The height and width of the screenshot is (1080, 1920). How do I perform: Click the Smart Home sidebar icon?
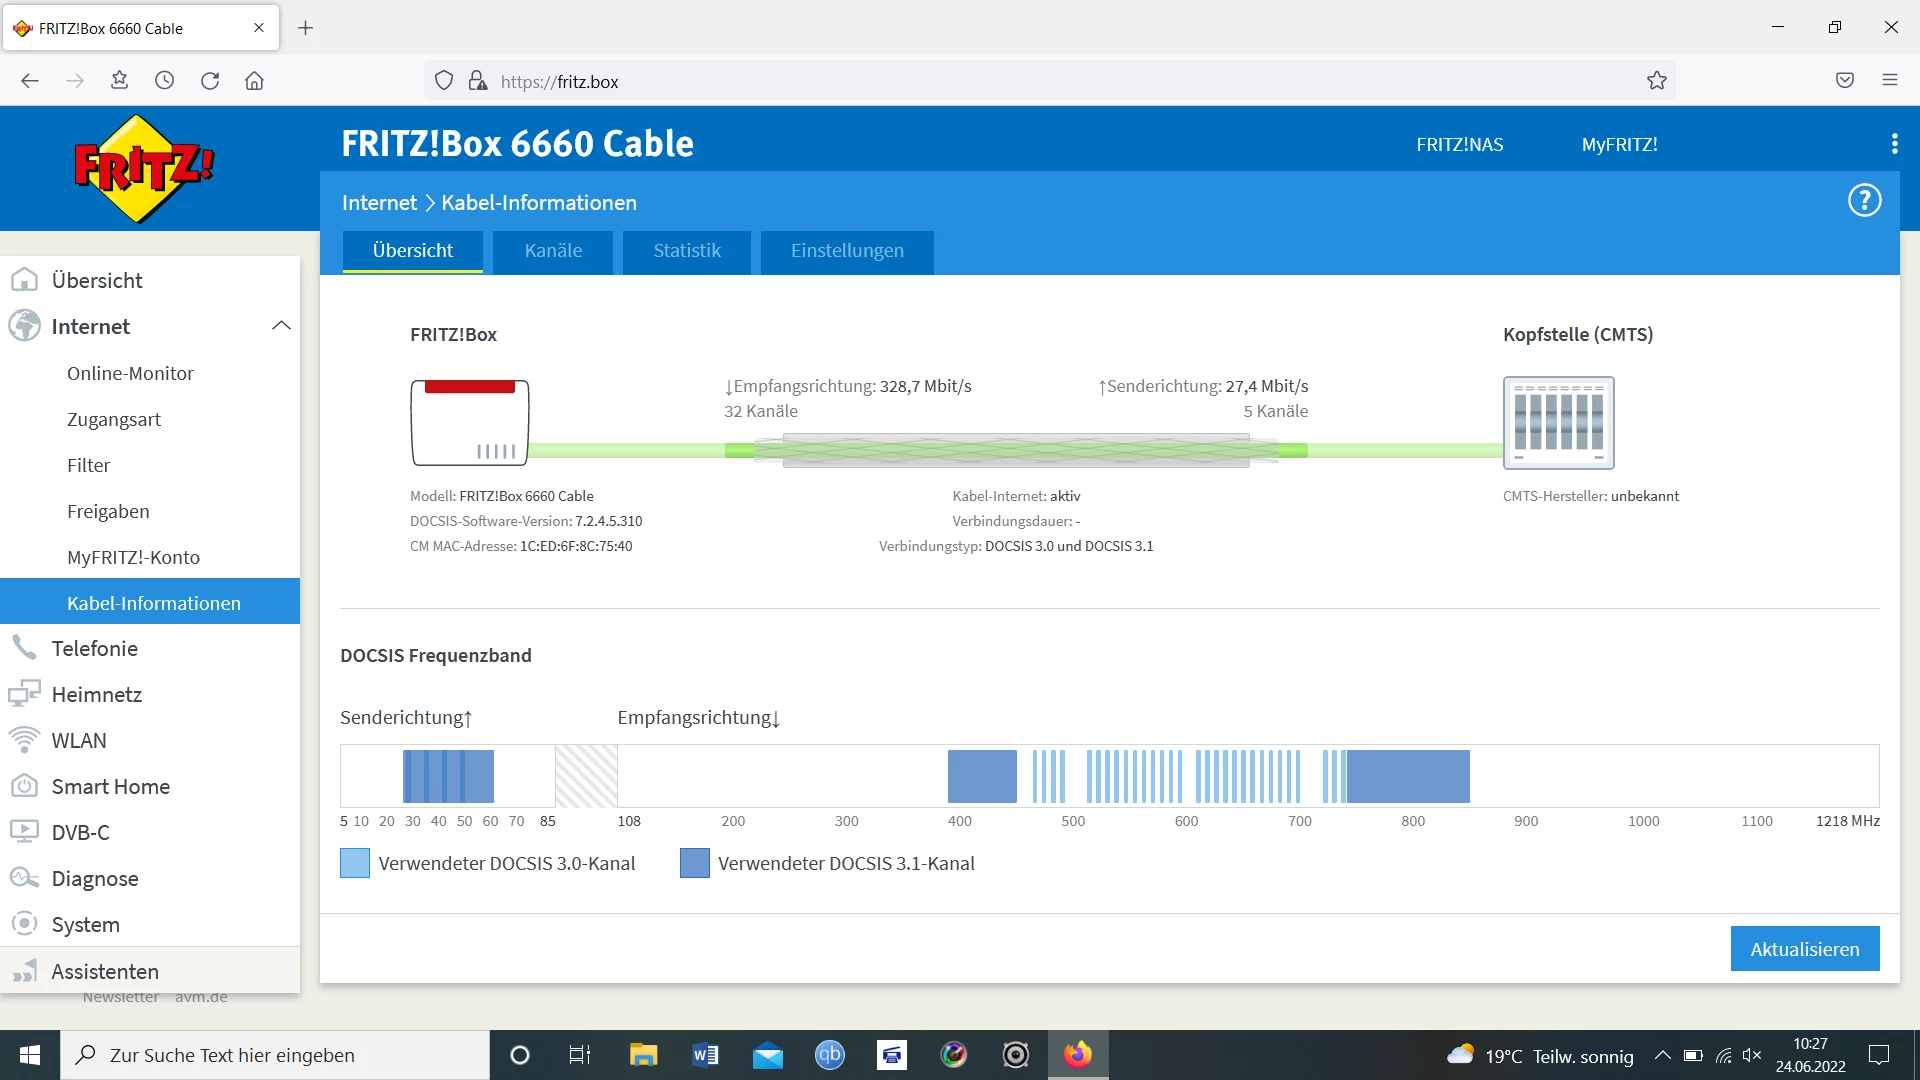(x=24, y=786)
